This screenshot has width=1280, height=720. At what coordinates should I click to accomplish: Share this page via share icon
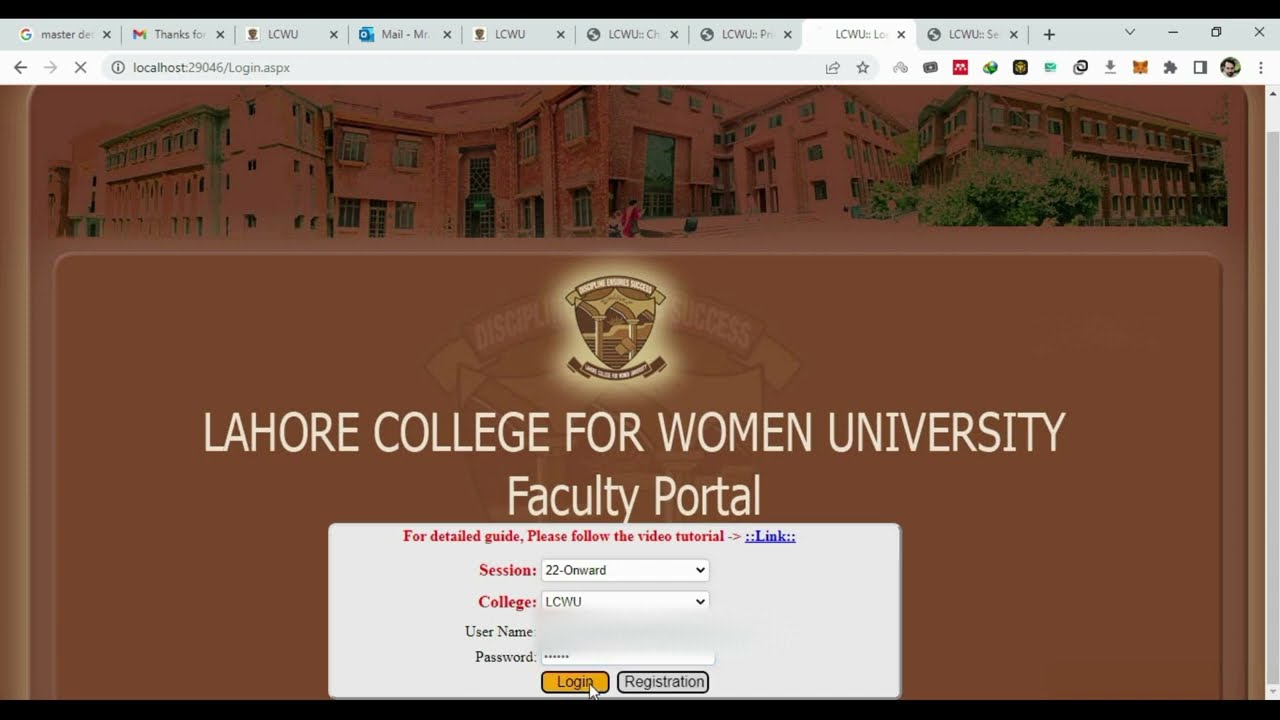832,67
